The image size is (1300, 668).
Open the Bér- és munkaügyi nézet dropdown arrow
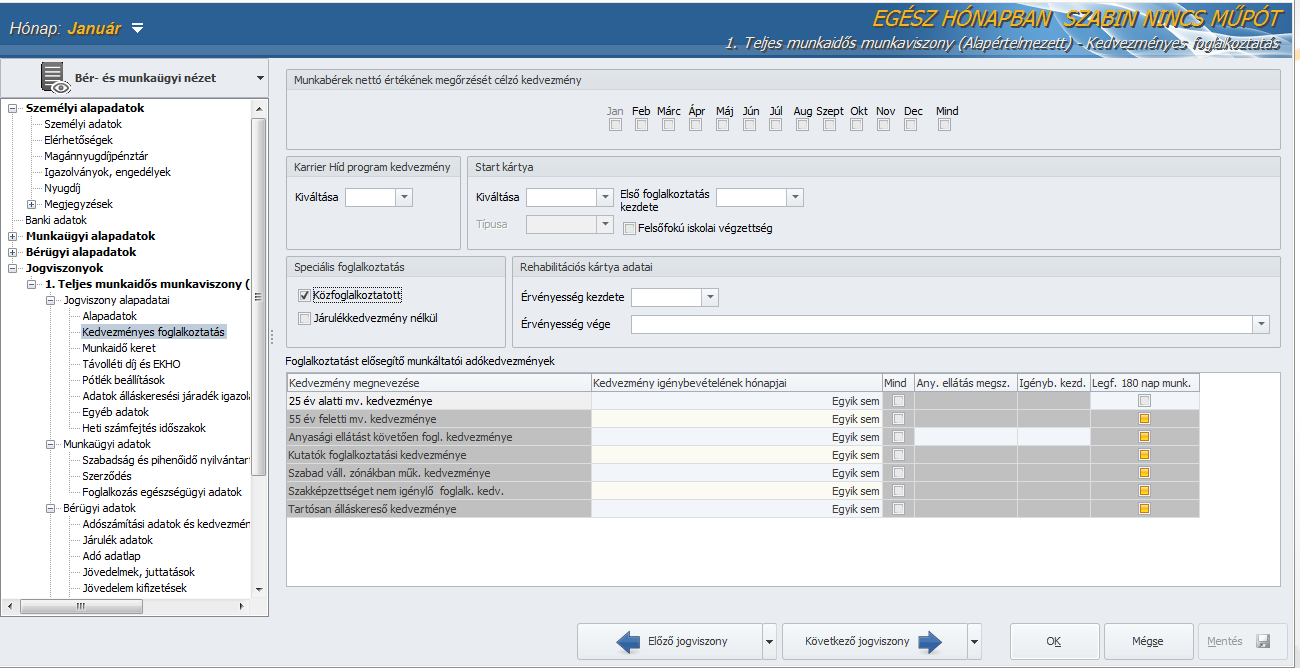(260, 78)
